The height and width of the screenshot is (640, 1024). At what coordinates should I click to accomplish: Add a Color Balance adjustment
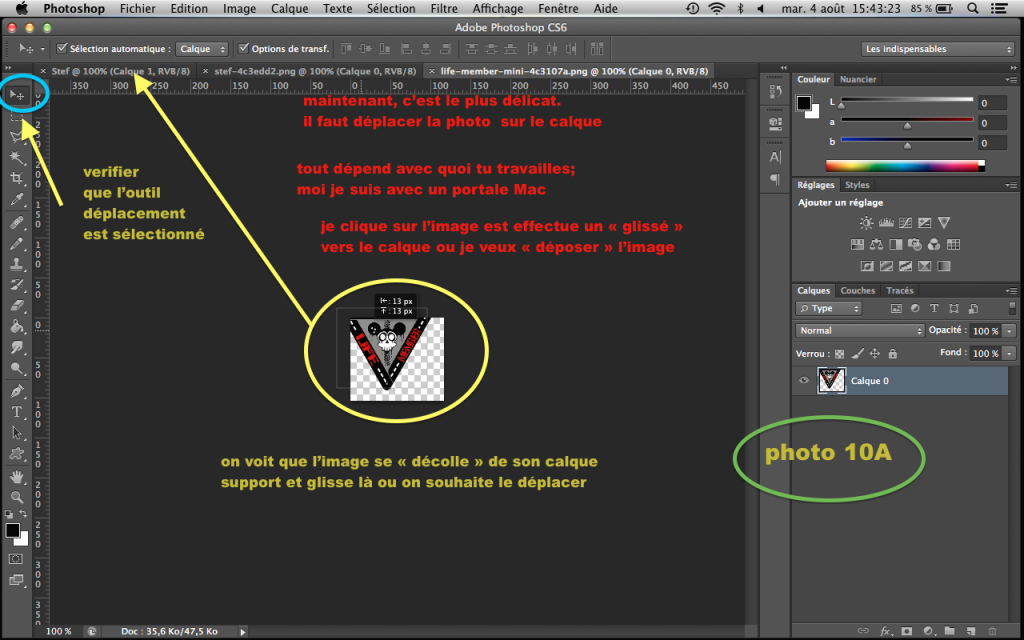pos(876,244)
